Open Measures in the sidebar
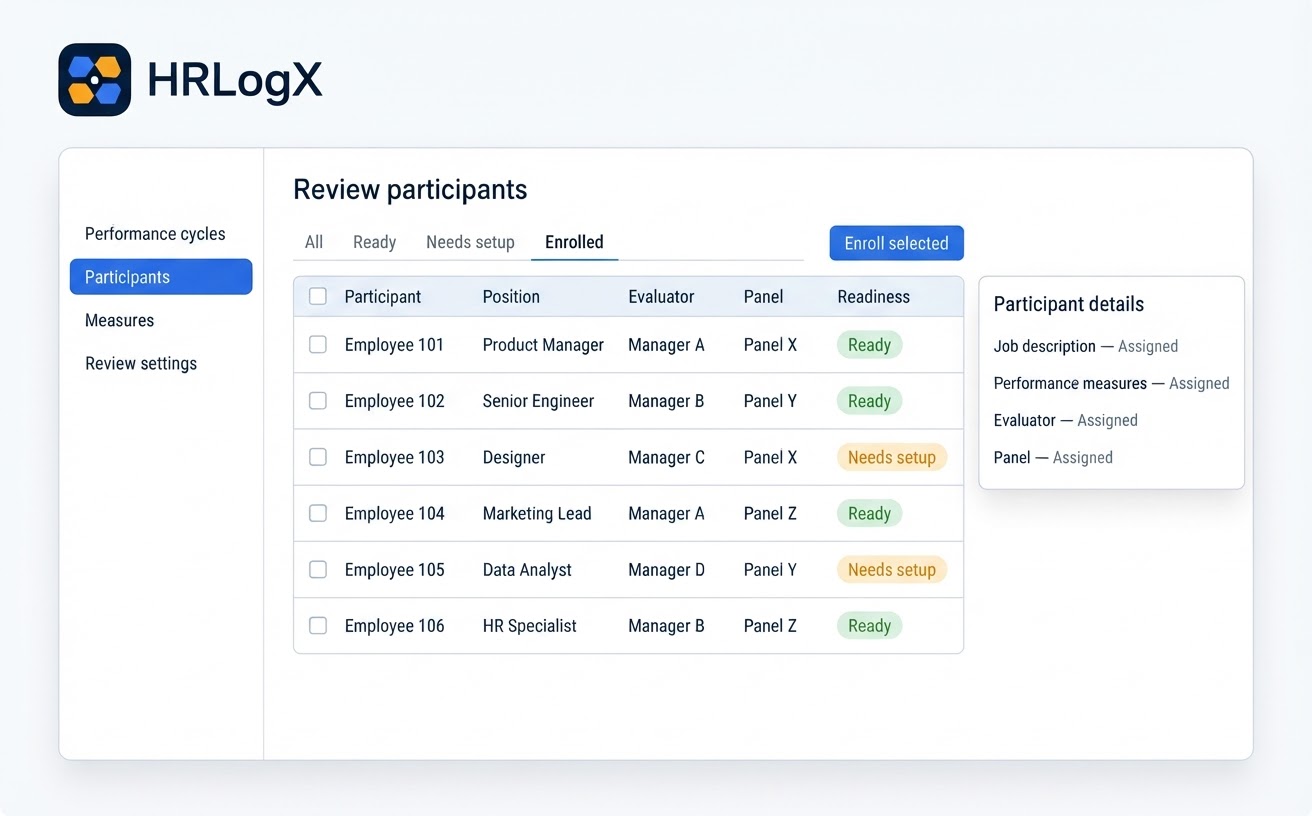This screenshot has height=816, width=1312. pyautogui.click(x=119, y=320)
